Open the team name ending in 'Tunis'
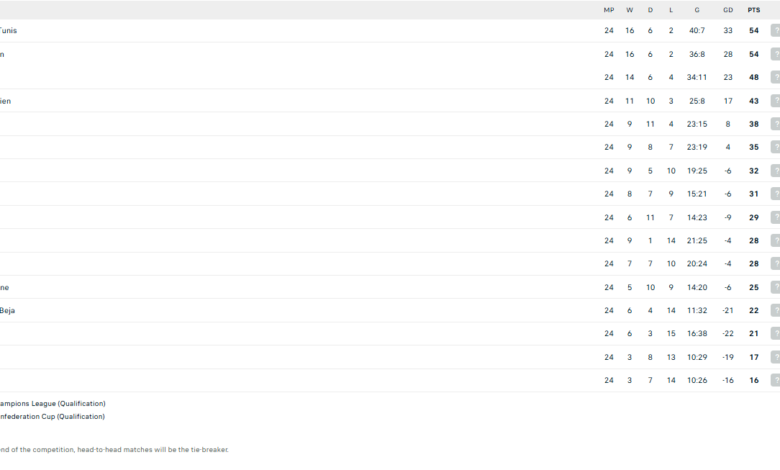The height and width of the screenshot is (470, 780). [8, 31]
